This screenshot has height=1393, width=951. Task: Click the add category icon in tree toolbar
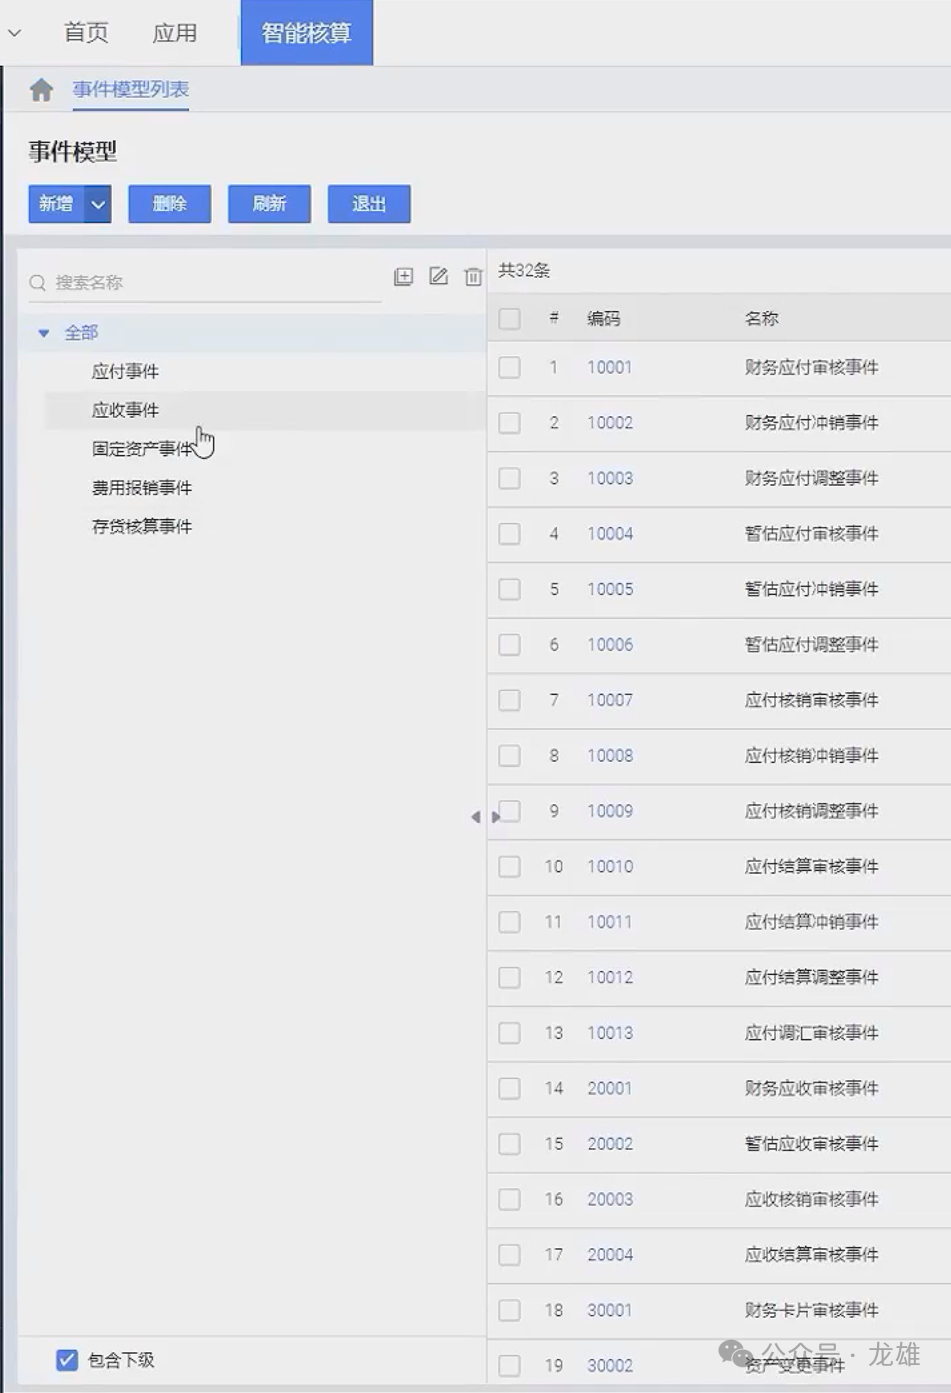tap(403, 277)
